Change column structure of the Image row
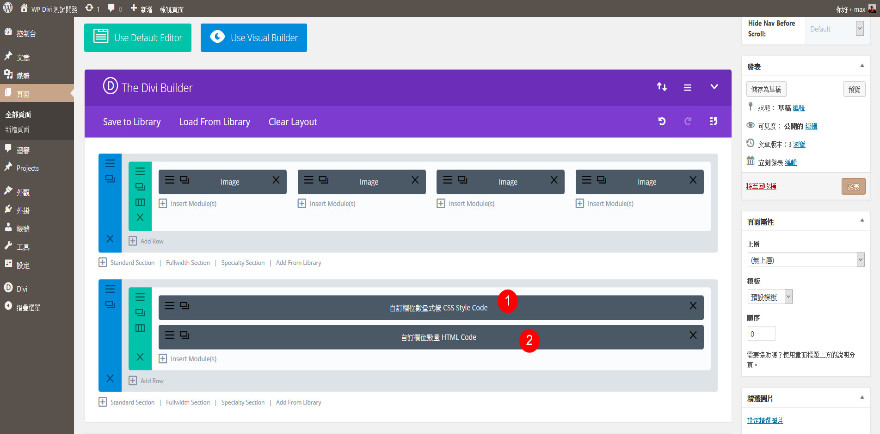880x434 pixels. coord(140,202)
